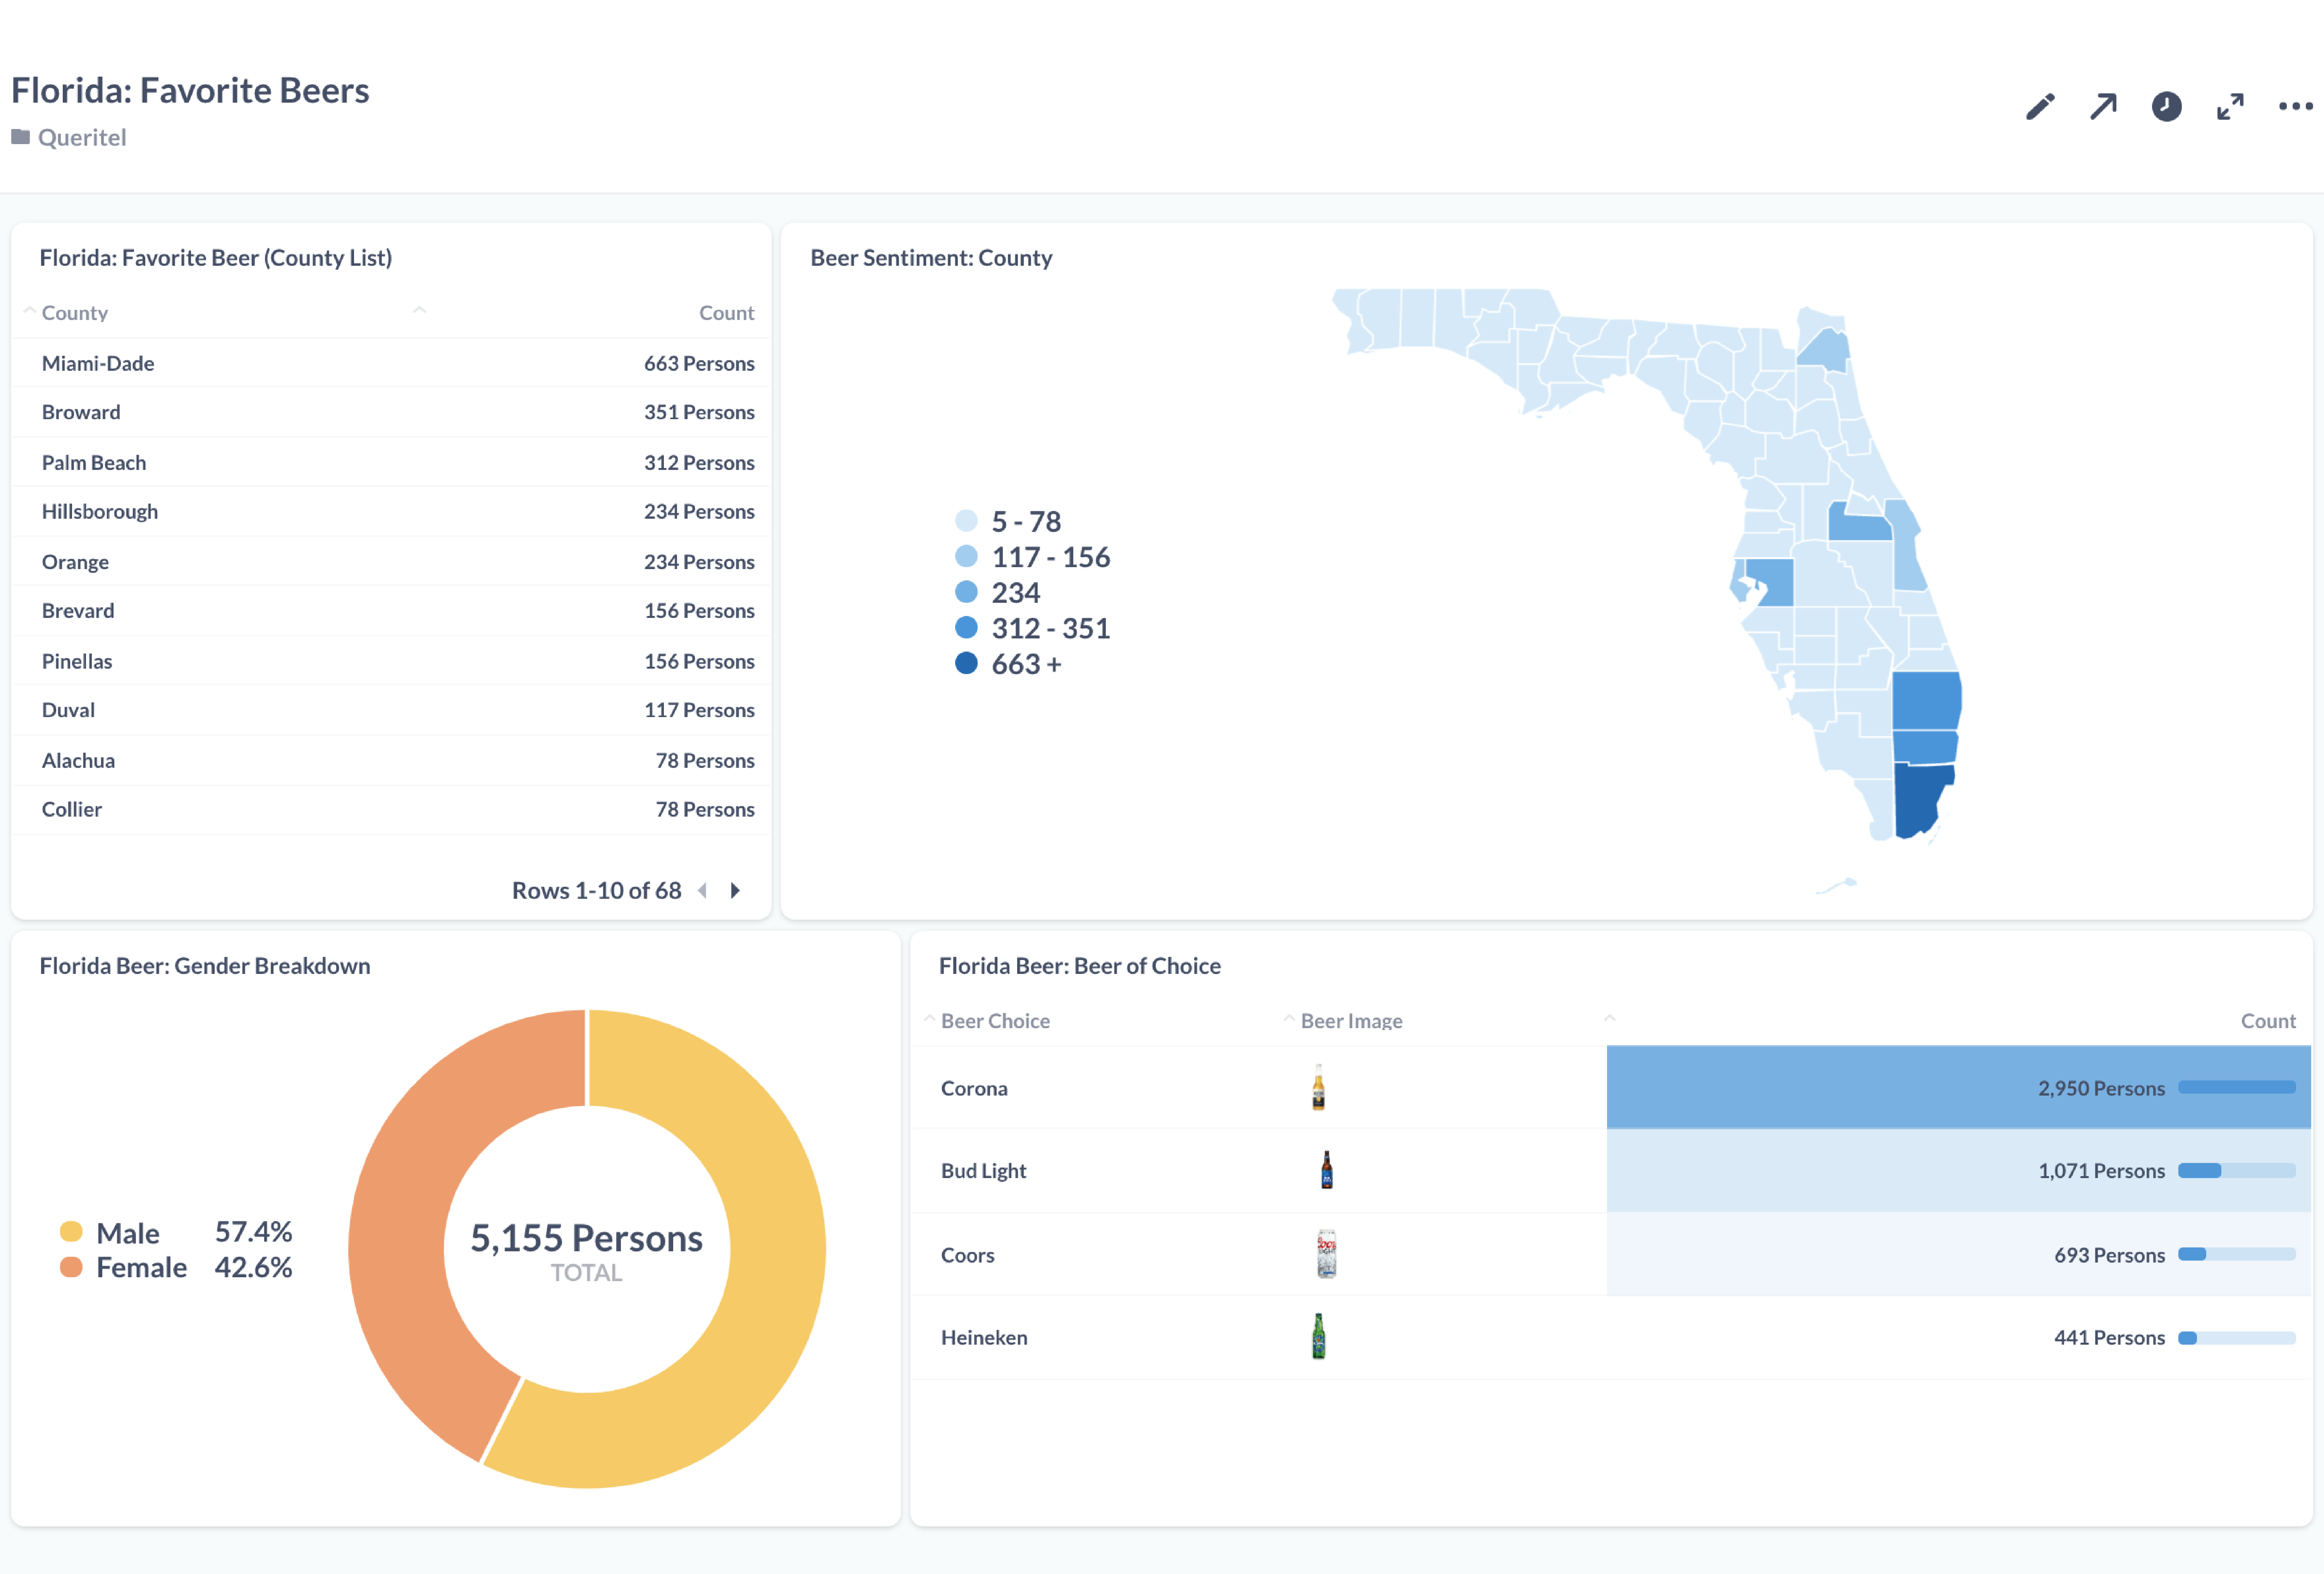The image size is (2324, 1574).
Task: Click the Heineken bottle image
Action: click(1318, 1337)
